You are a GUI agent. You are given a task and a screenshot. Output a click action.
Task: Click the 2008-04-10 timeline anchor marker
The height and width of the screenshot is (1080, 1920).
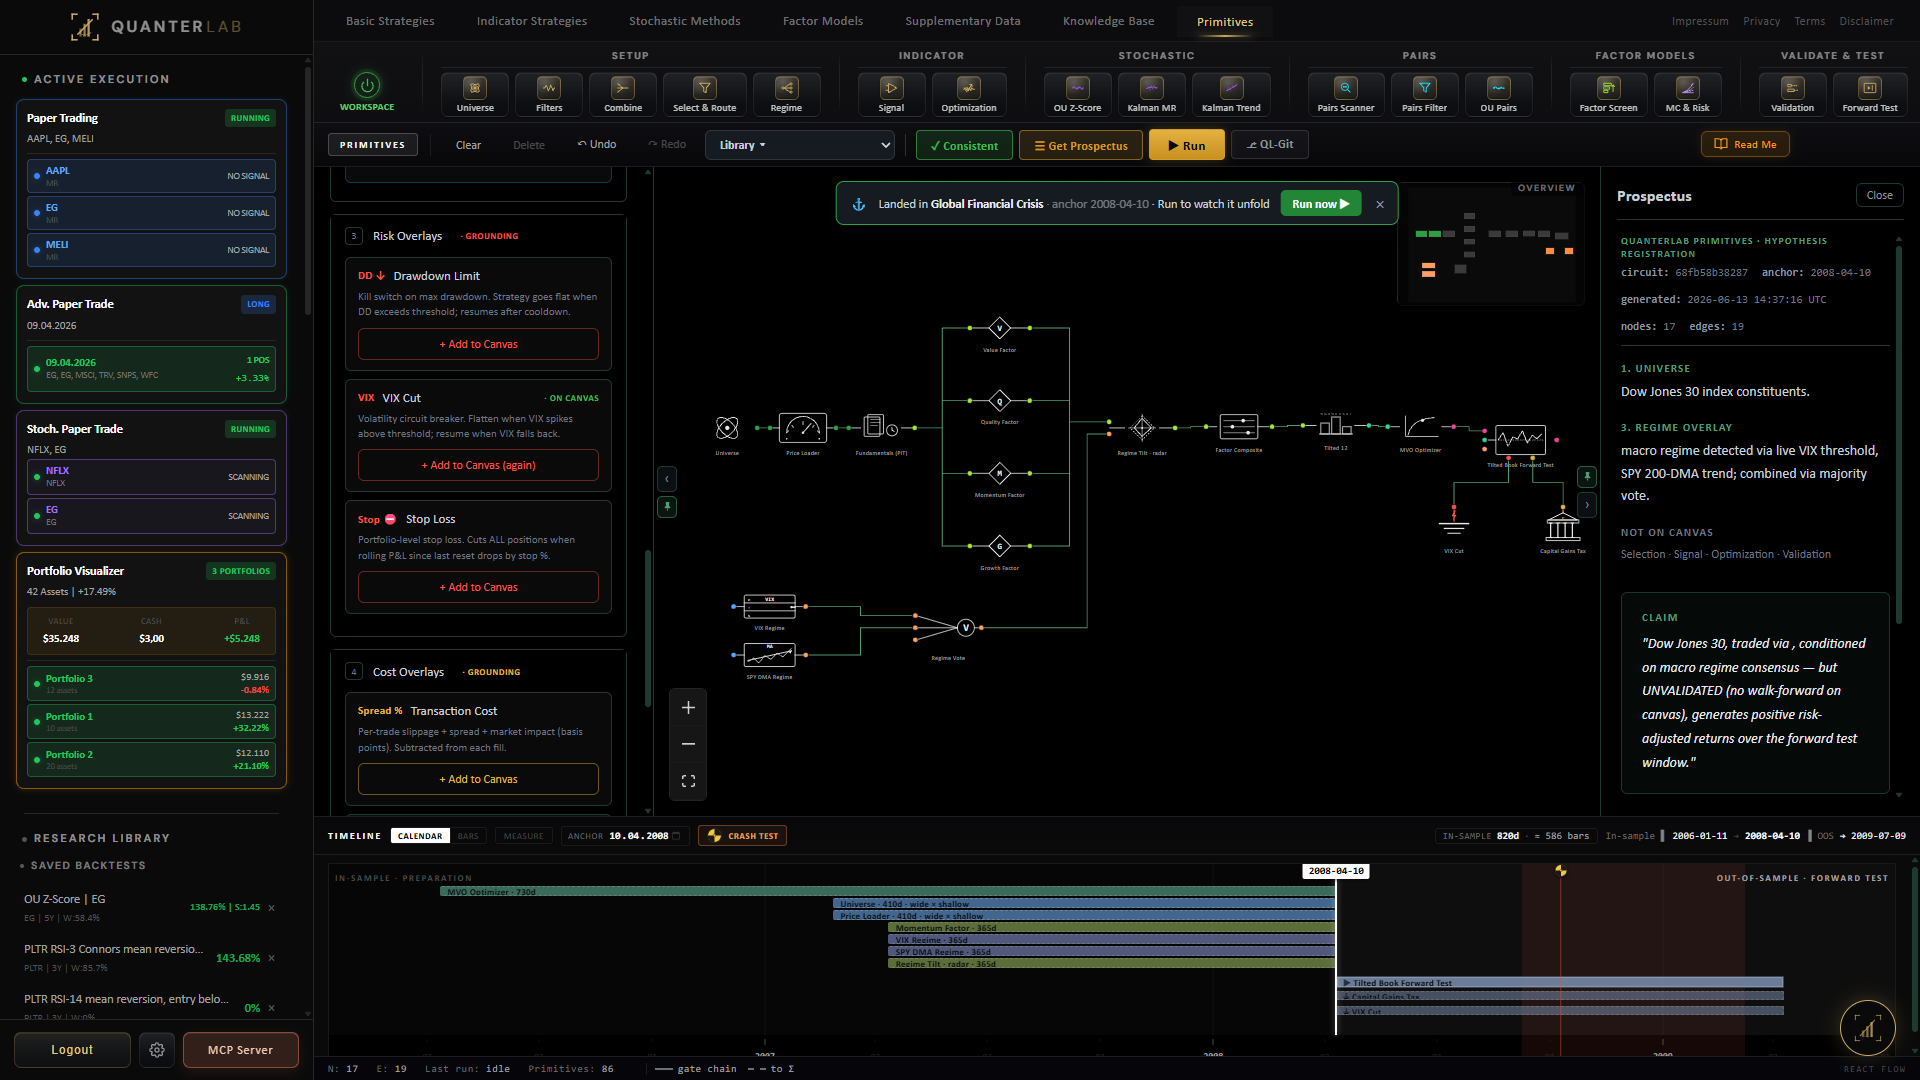tap(1336, 871)
